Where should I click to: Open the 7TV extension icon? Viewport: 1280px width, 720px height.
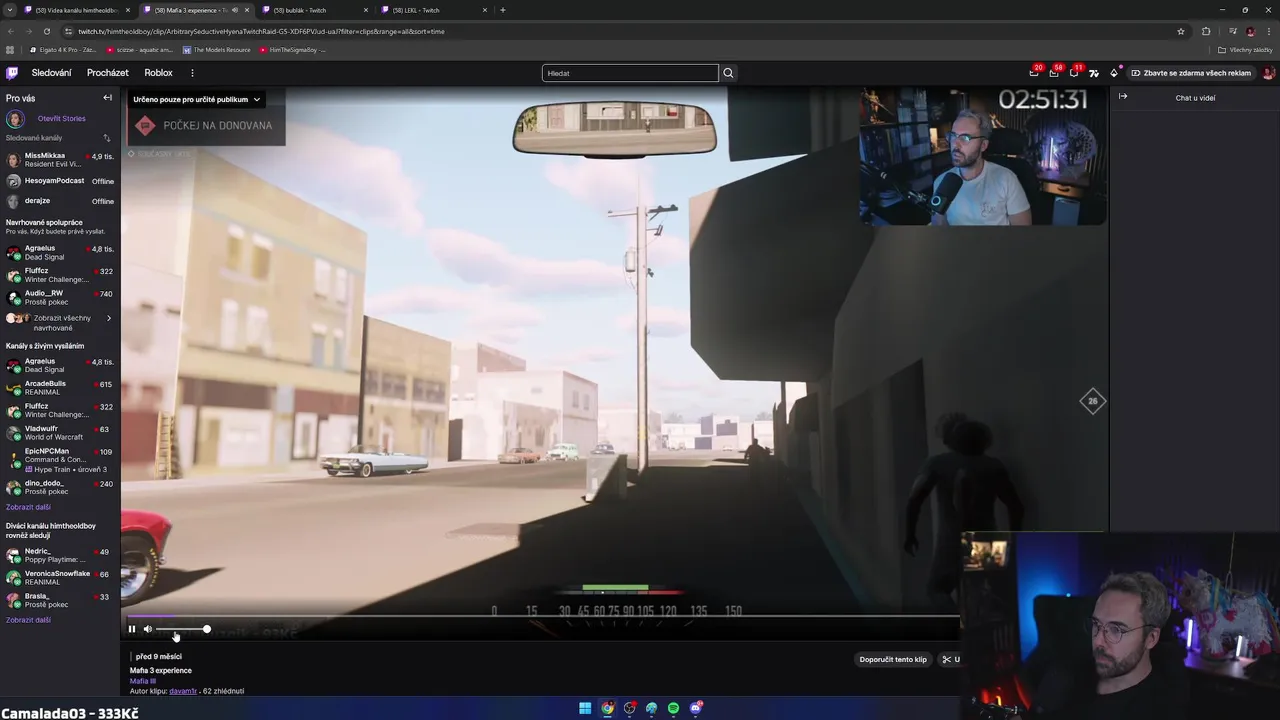1094,73
